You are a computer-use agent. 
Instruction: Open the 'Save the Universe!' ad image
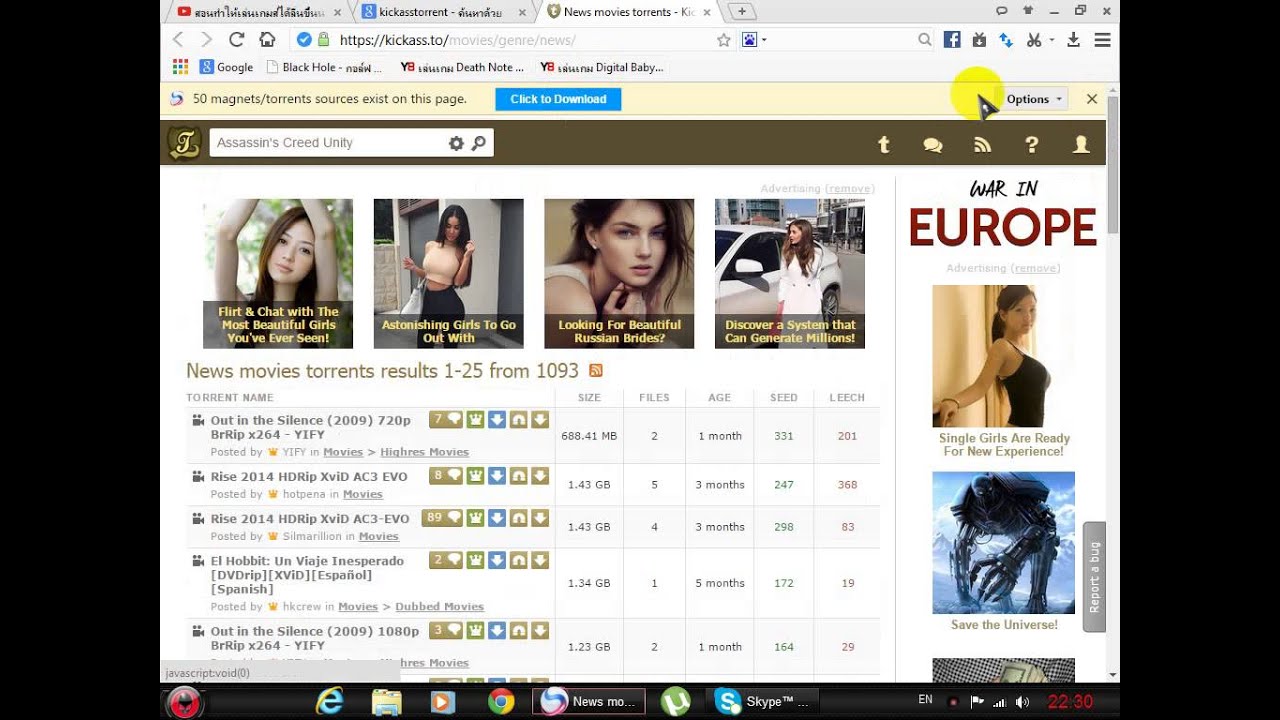point(1004,543)
